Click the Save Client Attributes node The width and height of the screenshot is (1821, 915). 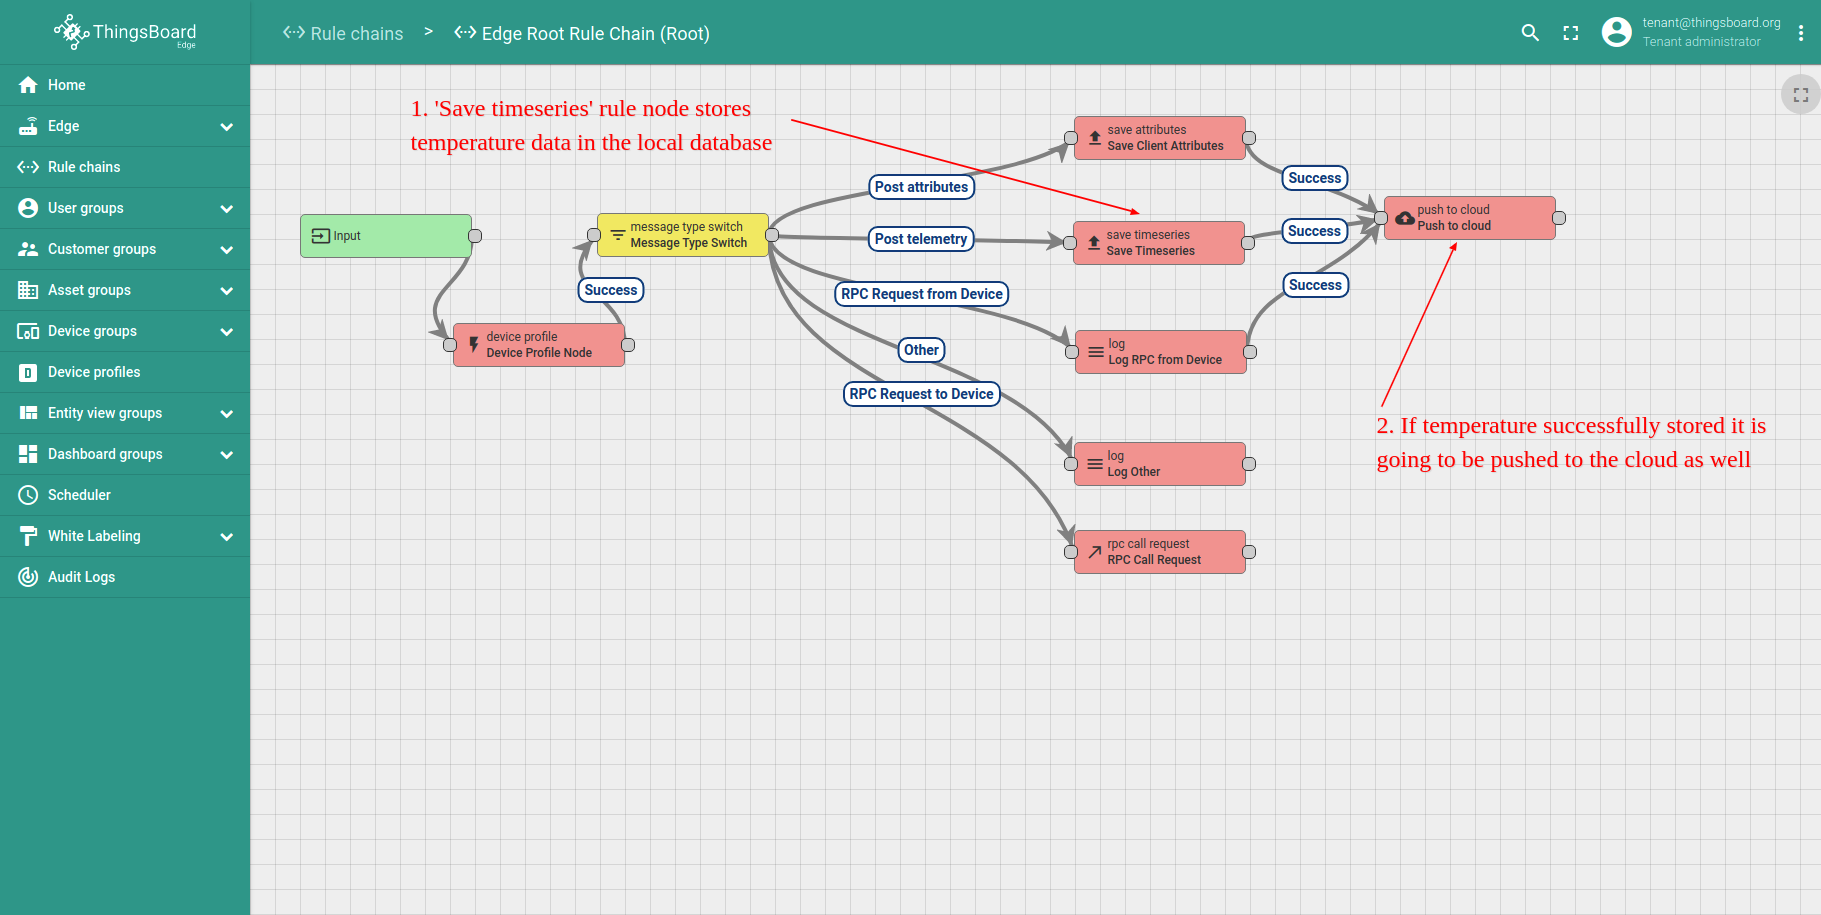(x=1160, y=138)
